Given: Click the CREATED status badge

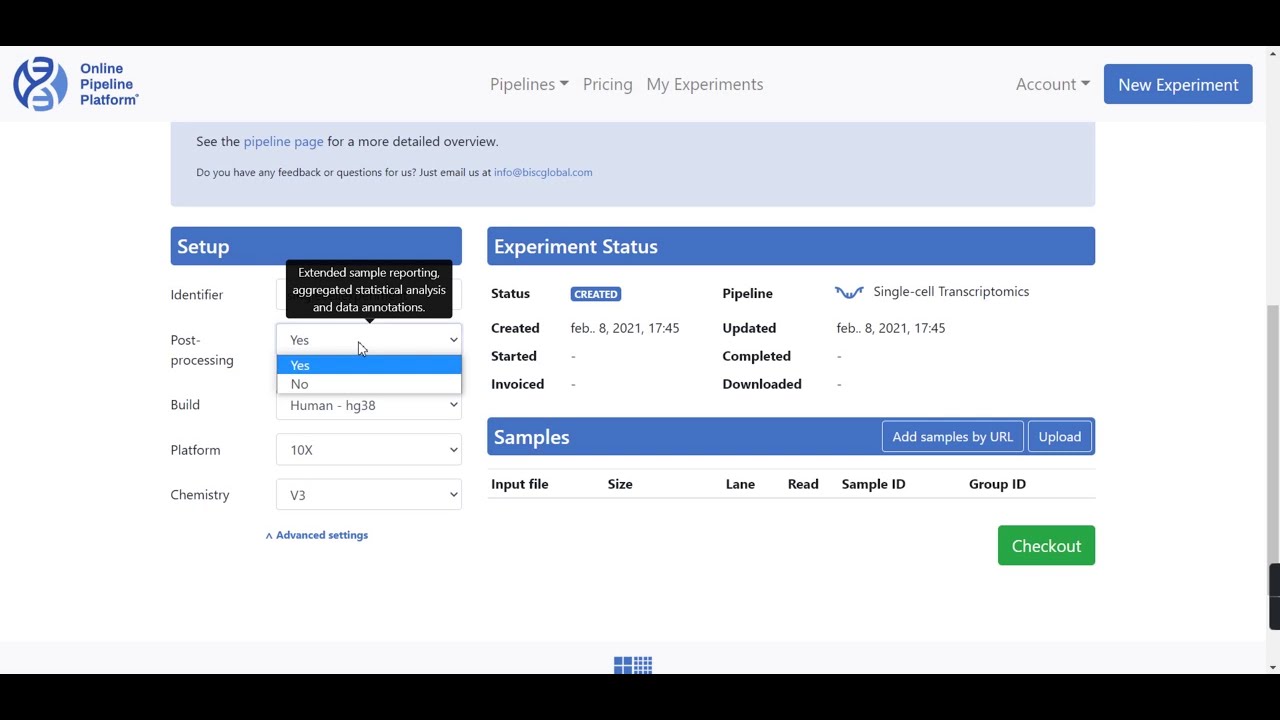Looking at the screenshot, I should coord(596,294).
